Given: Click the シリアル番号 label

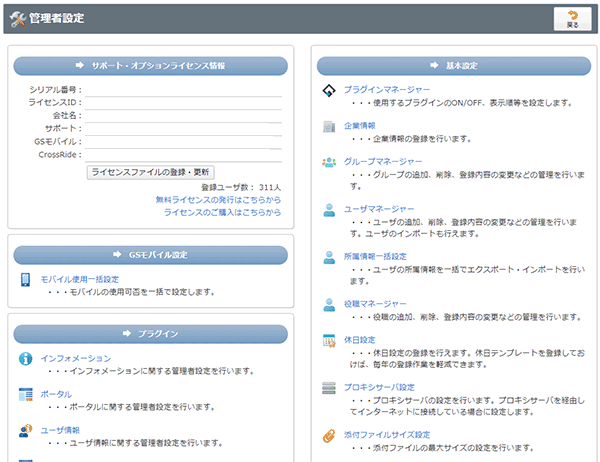Looking at the screenshot, I should [x=55, y=90].
